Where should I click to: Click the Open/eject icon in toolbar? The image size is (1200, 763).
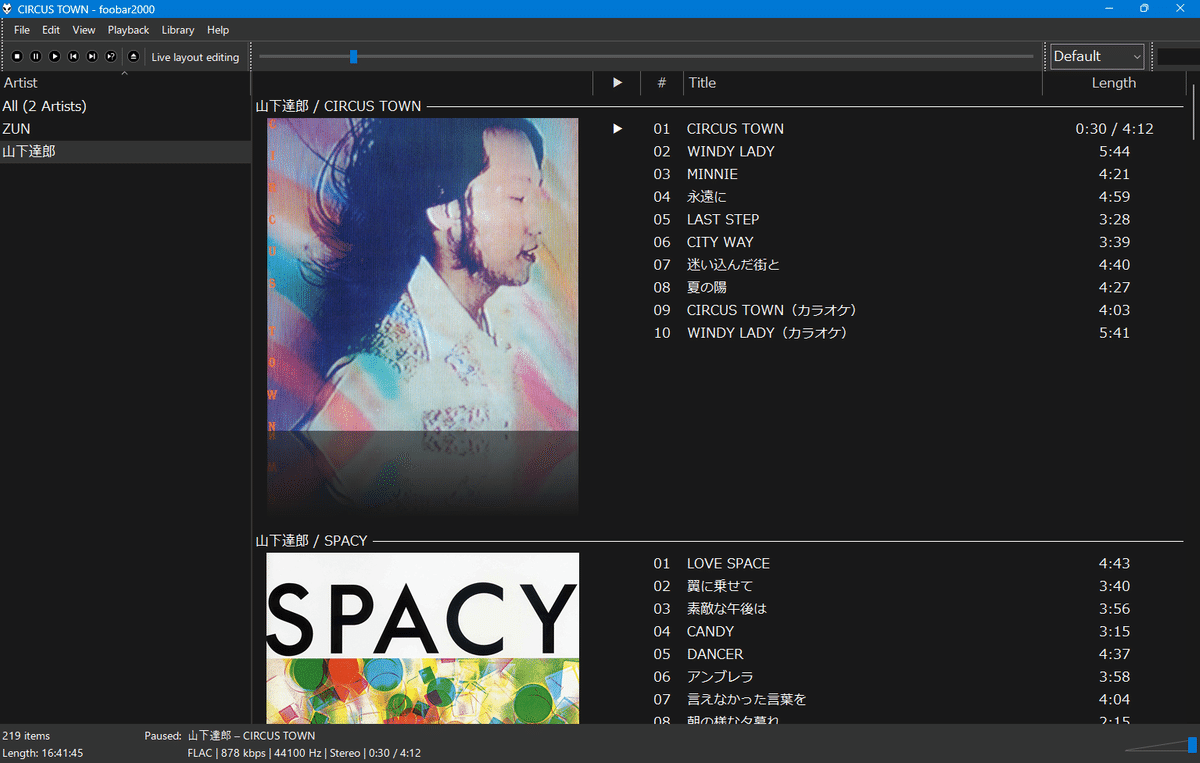point(133,57)
